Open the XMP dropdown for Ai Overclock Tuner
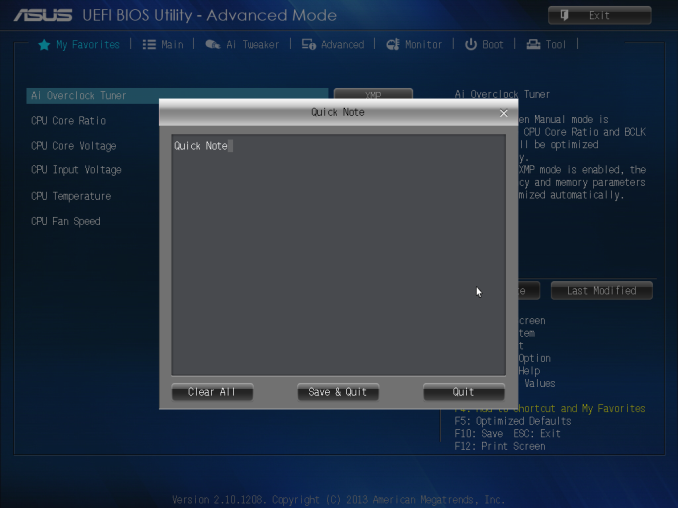The height and width of the screenshot is (508, 678). tap(373, 94)
